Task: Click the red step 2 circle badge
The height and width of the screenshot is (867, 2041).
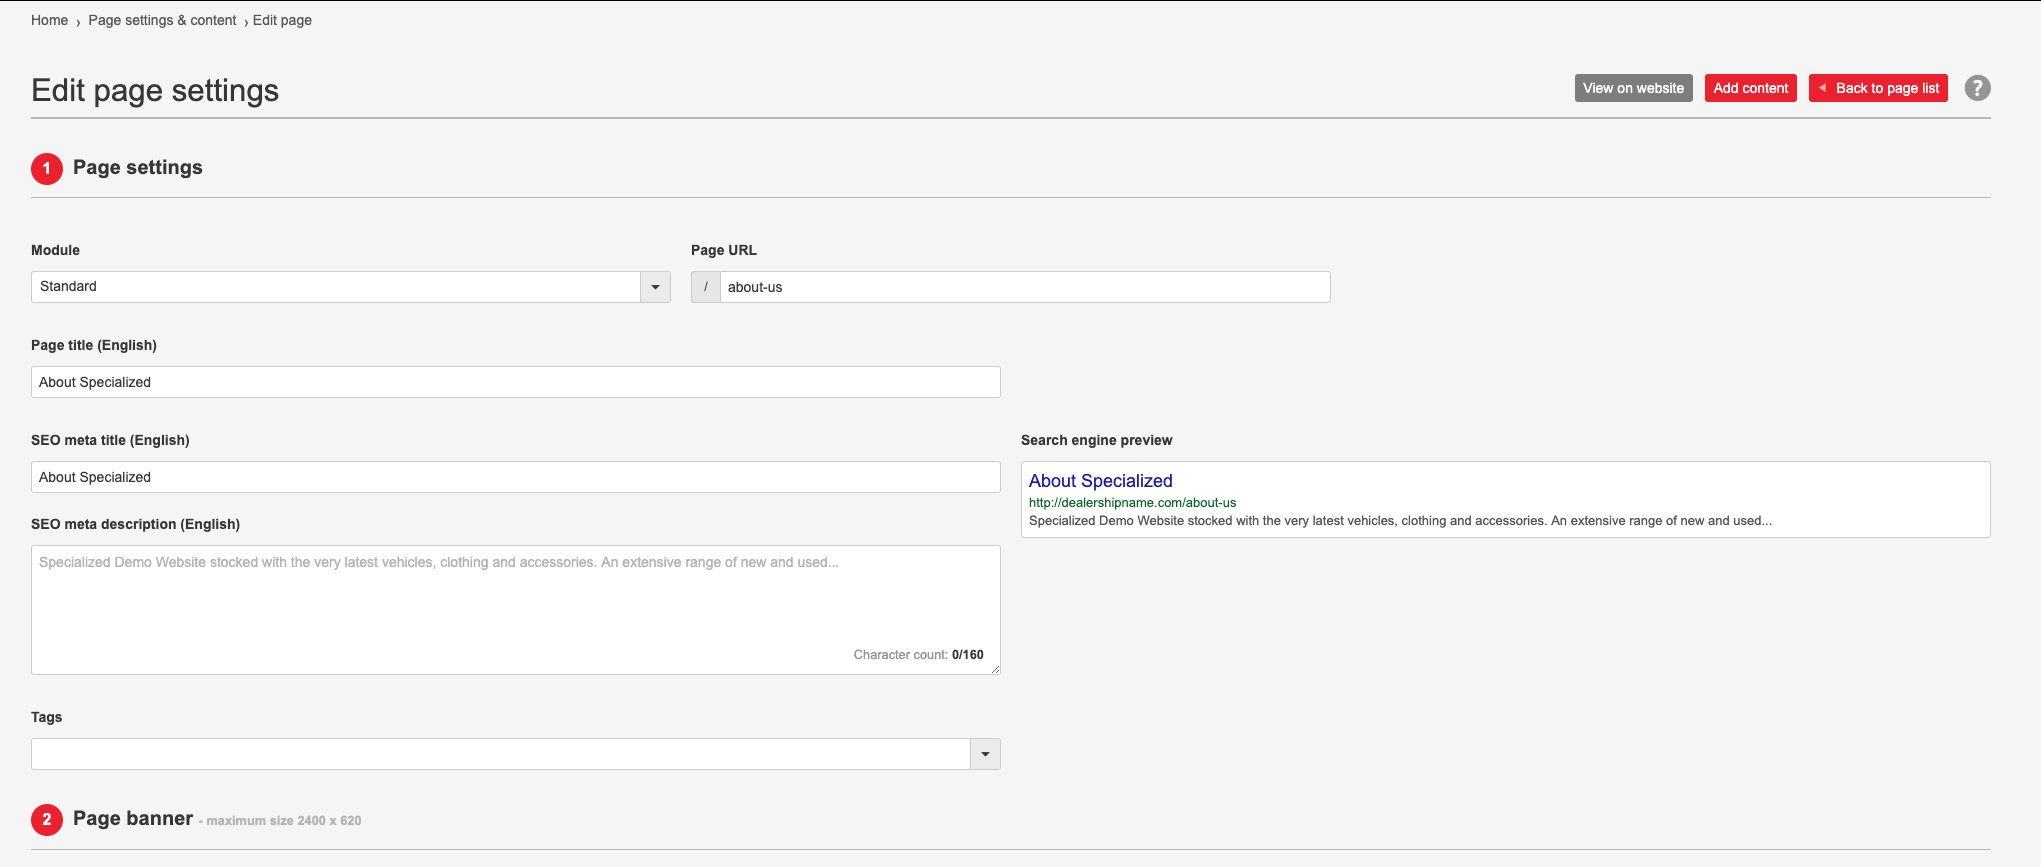Action: point(47,819)
